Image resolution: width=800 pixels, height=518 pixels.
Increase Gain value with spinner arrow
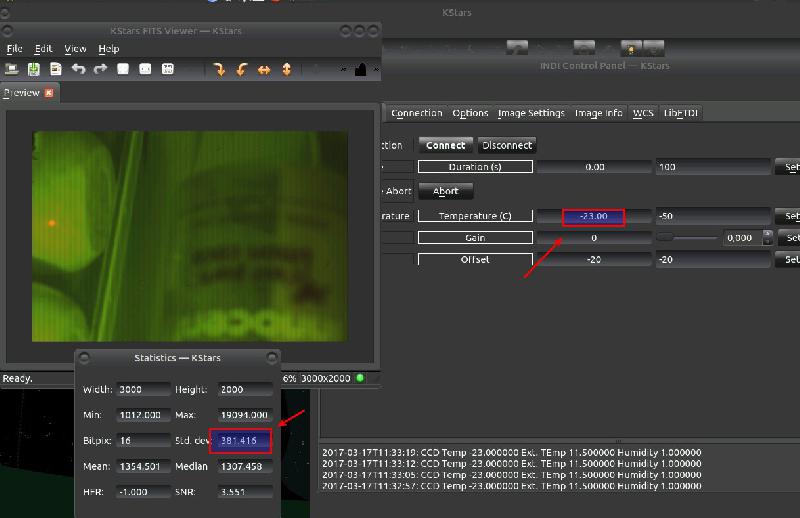click(767, 234)
